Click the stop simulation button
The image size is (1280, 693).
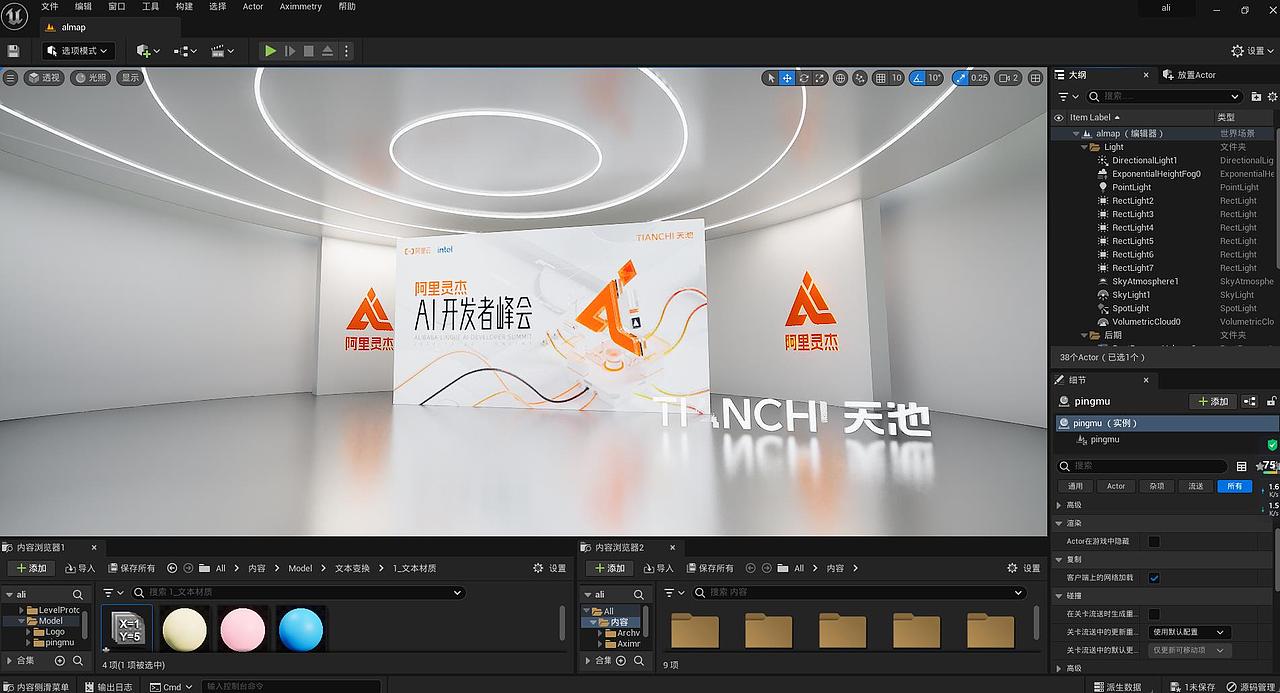click(308, 50)
